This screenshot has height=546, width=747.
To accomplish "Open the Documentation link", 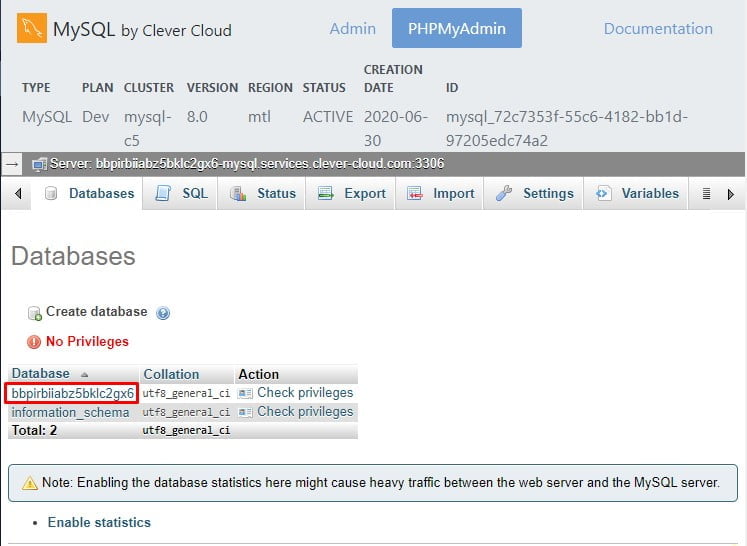I will coord(658,29).
